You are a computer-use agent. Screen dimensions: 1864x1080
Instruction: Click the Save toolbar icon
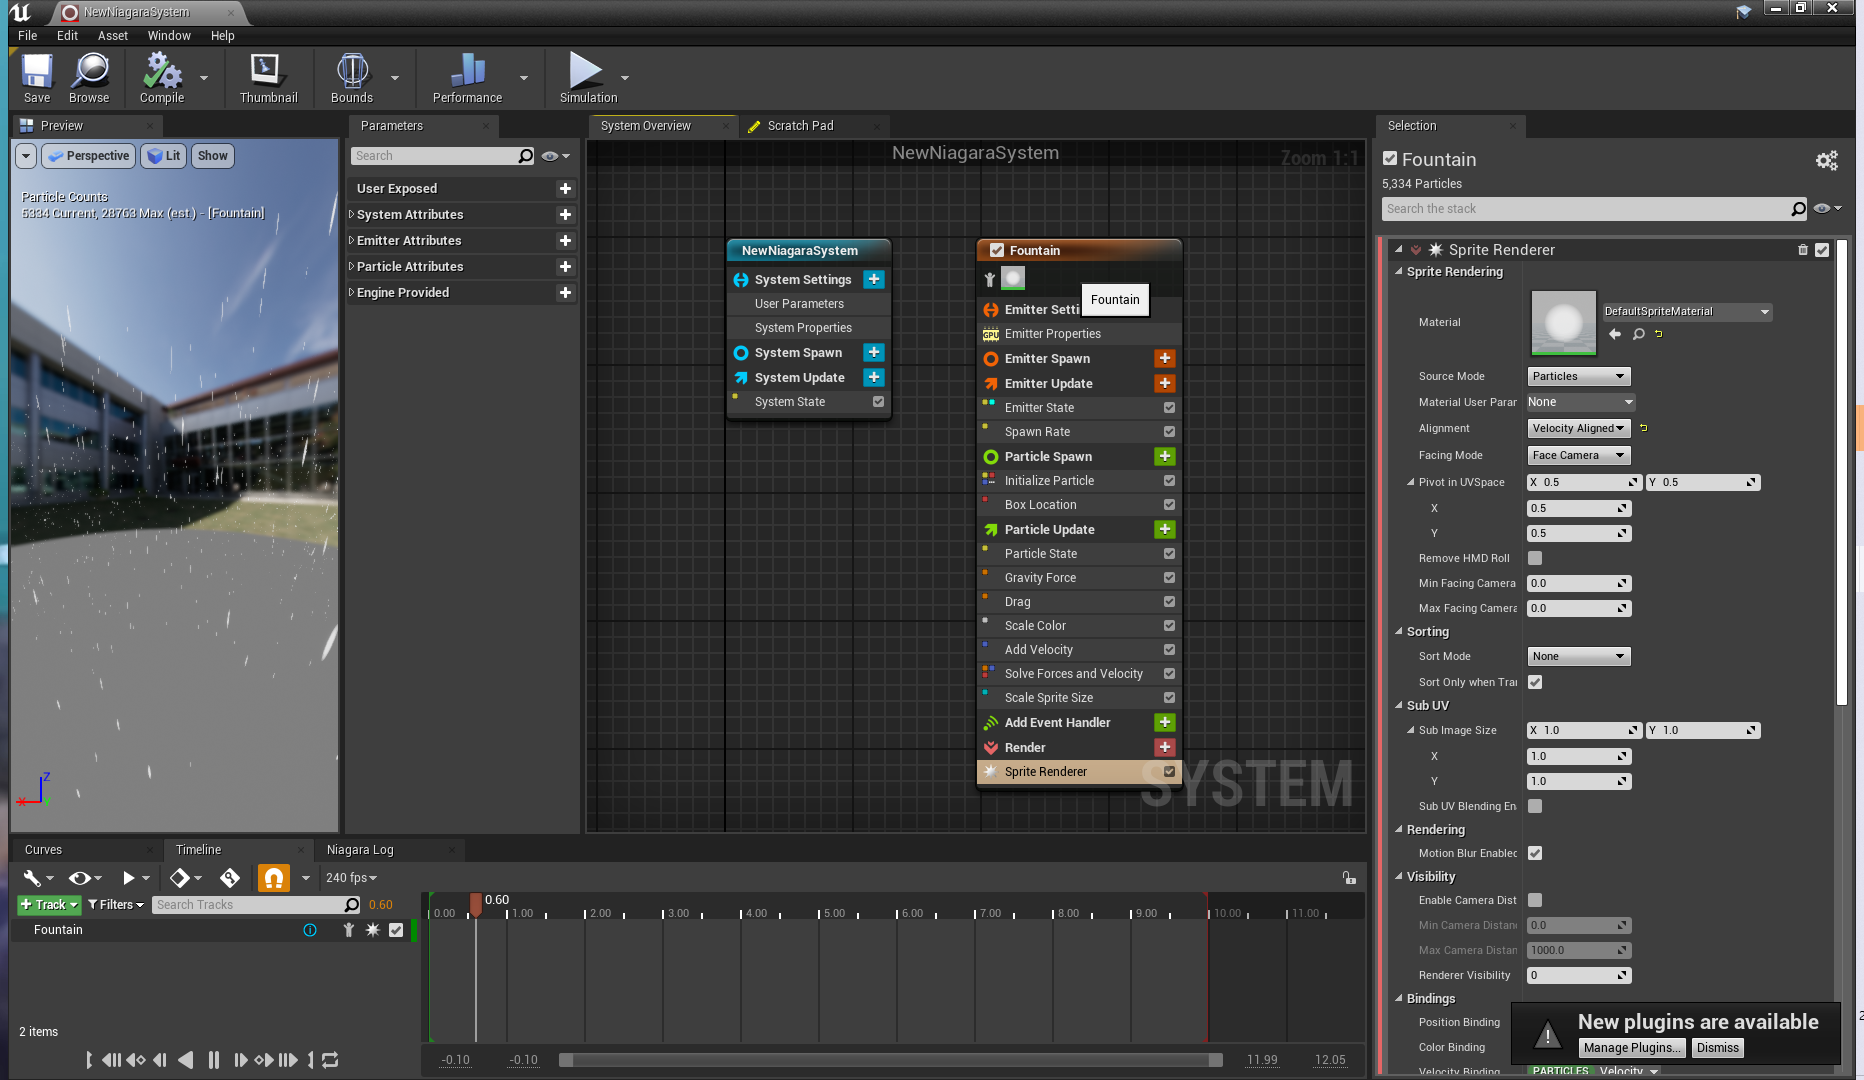(x=37, y=77)
